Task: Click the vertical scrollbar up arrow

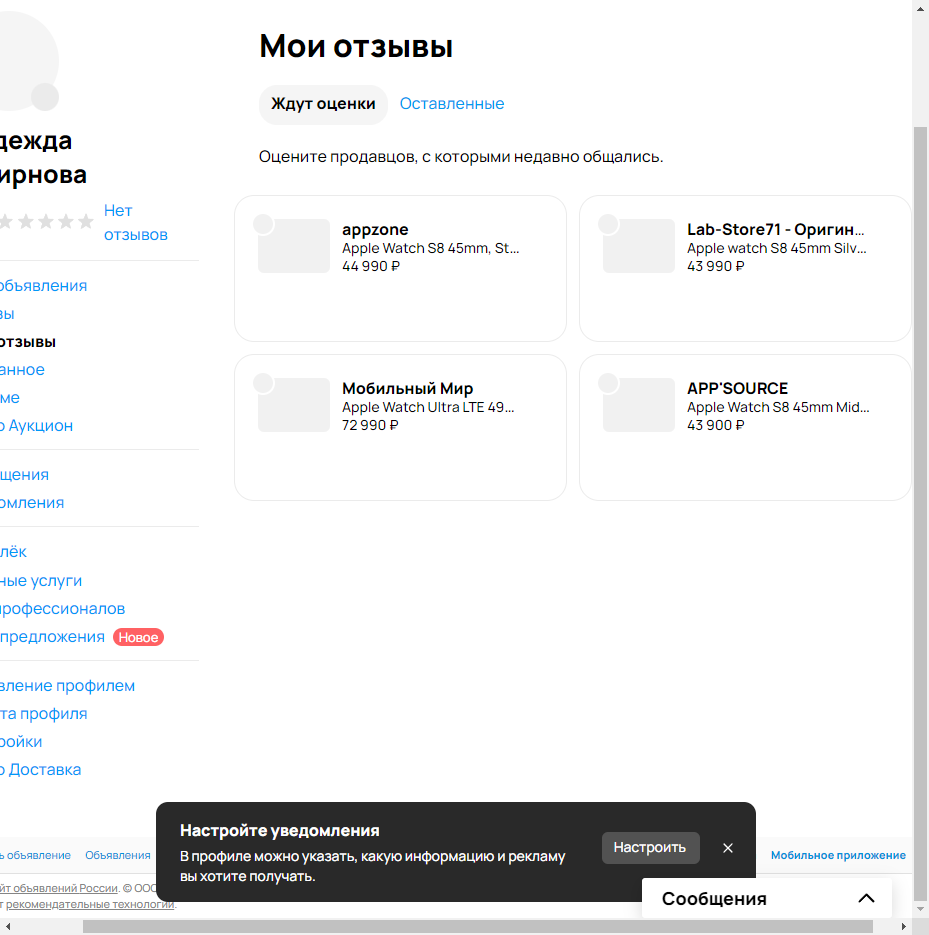Action: (921, 8)
